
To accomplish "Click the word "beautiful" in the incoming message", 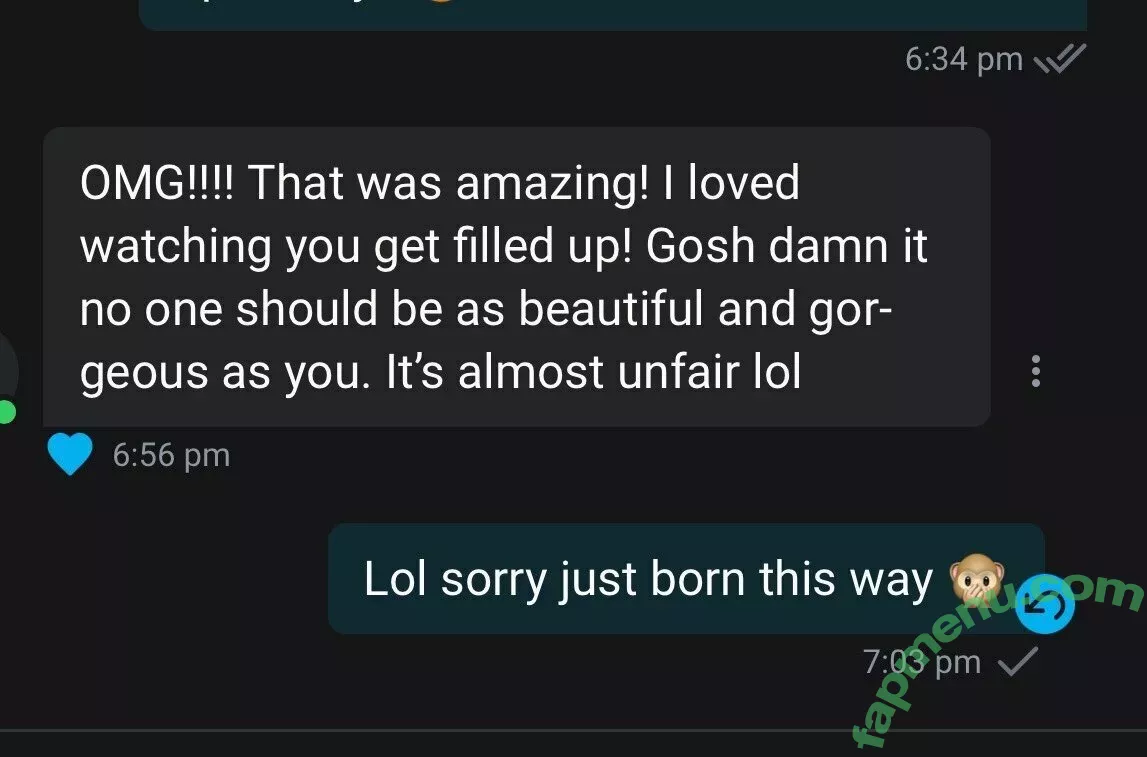I will tap(611, 308).
